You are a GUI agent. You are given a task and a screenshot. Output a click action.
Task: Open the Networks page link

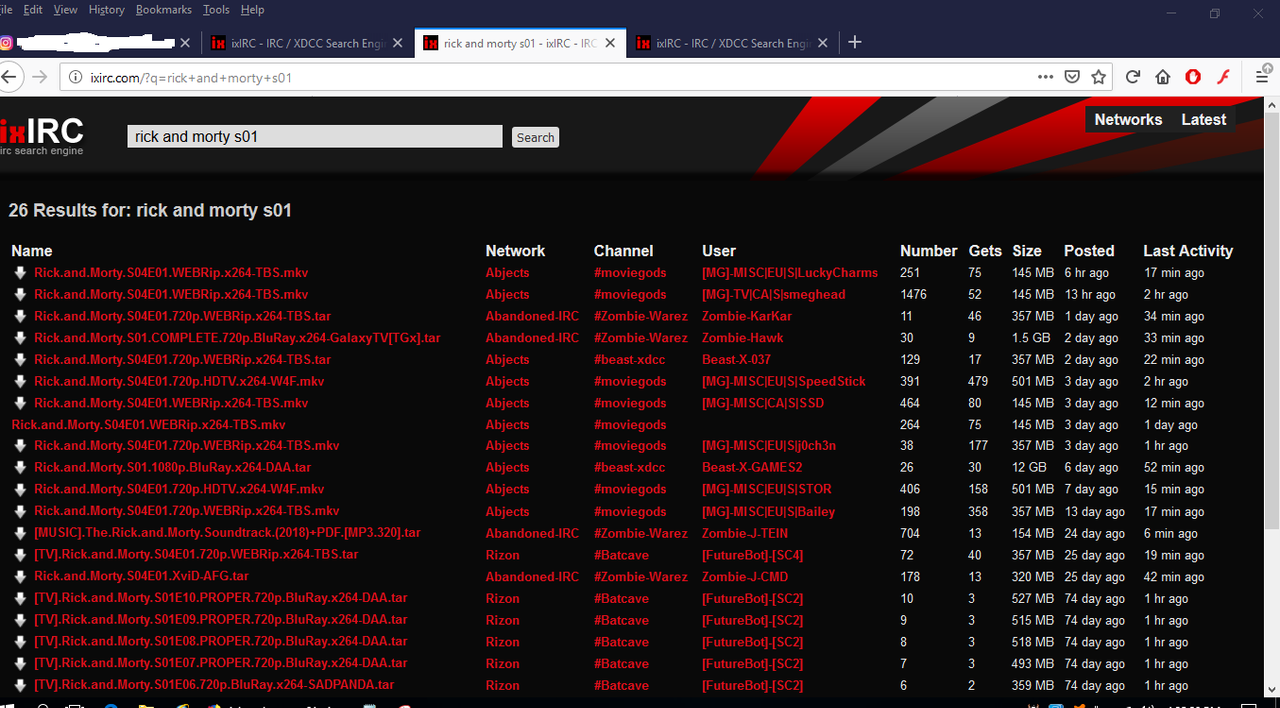tap(1128, 119)
